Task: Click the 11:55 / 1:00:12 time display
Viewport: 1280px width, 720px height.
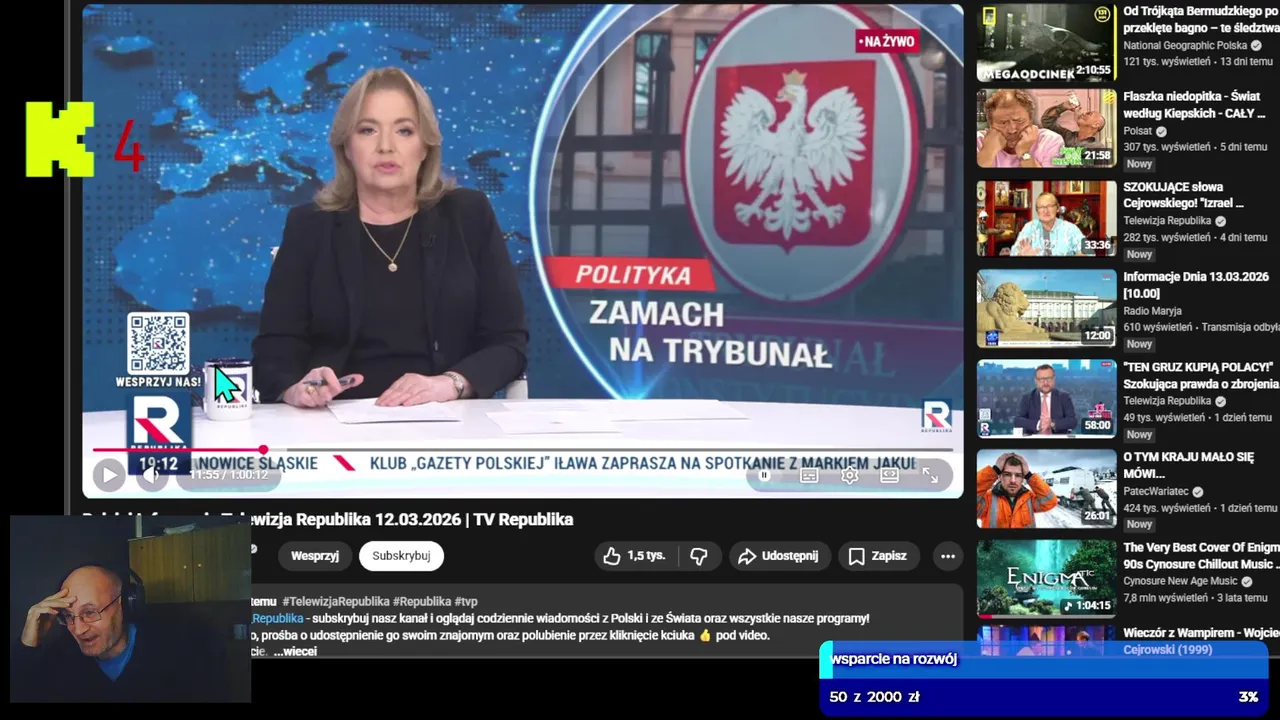Action: [x=229, y=475]
